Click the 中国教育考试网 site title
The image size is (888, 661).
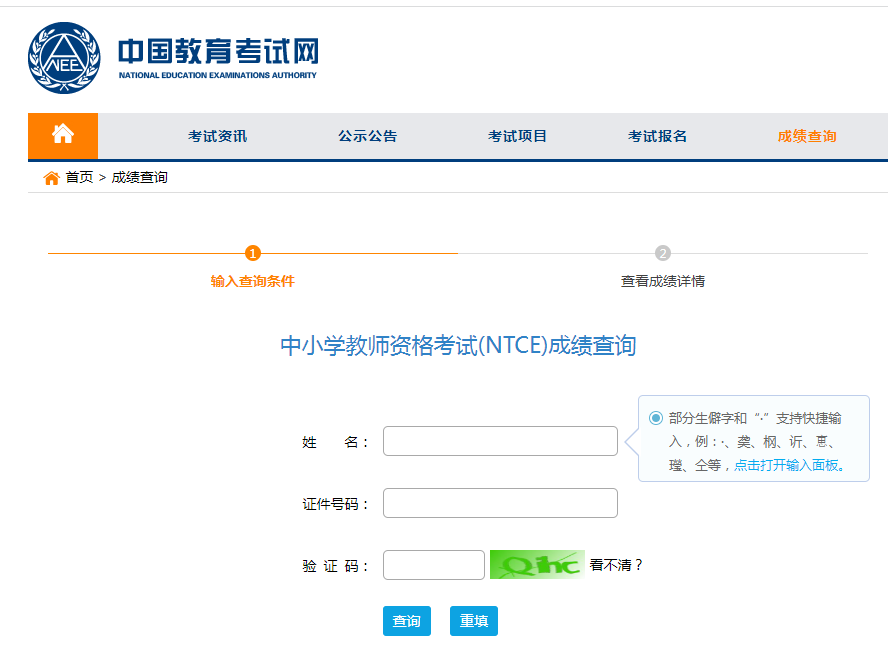tap(219, 52)
